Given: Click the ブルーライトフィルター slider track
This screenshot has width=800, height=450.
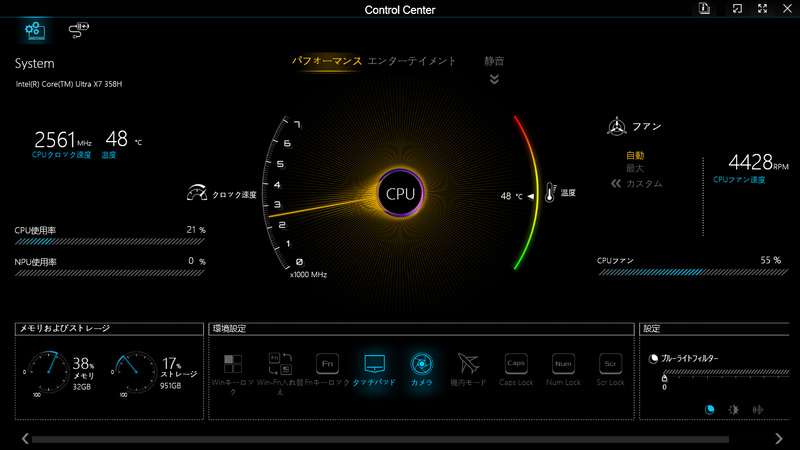Looking at the screenshot, I should click(726, 372).
